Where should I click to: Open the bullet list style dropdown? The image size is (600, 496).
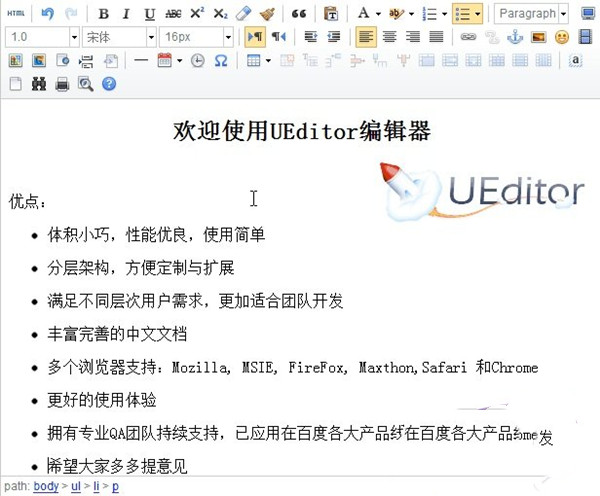click(x=478, y=14)
